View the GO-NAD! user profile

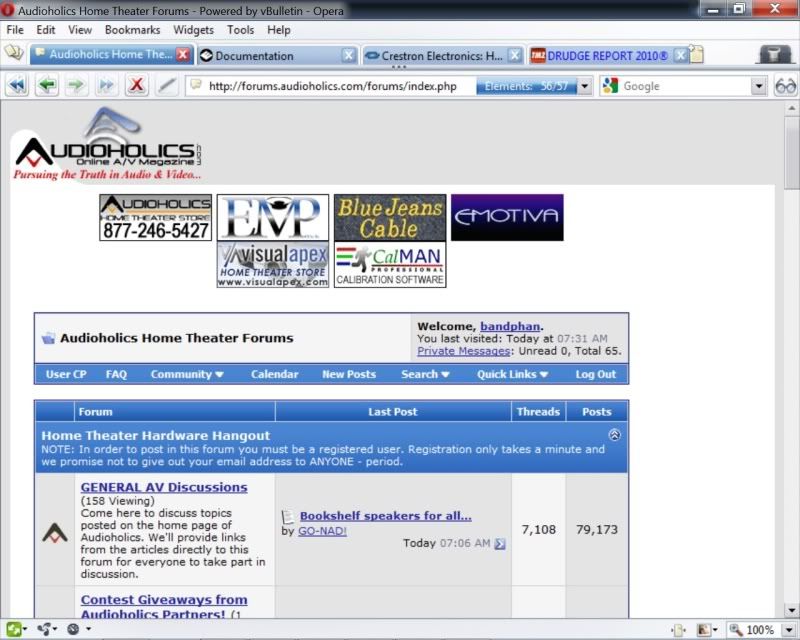(x=322, y=531)
